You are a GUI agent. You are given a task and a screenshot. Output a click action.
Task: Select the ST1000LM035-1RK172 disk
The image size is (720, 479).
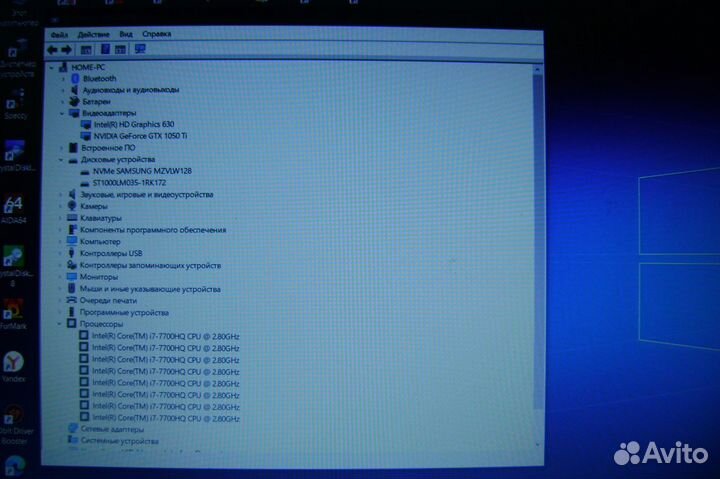129,183
